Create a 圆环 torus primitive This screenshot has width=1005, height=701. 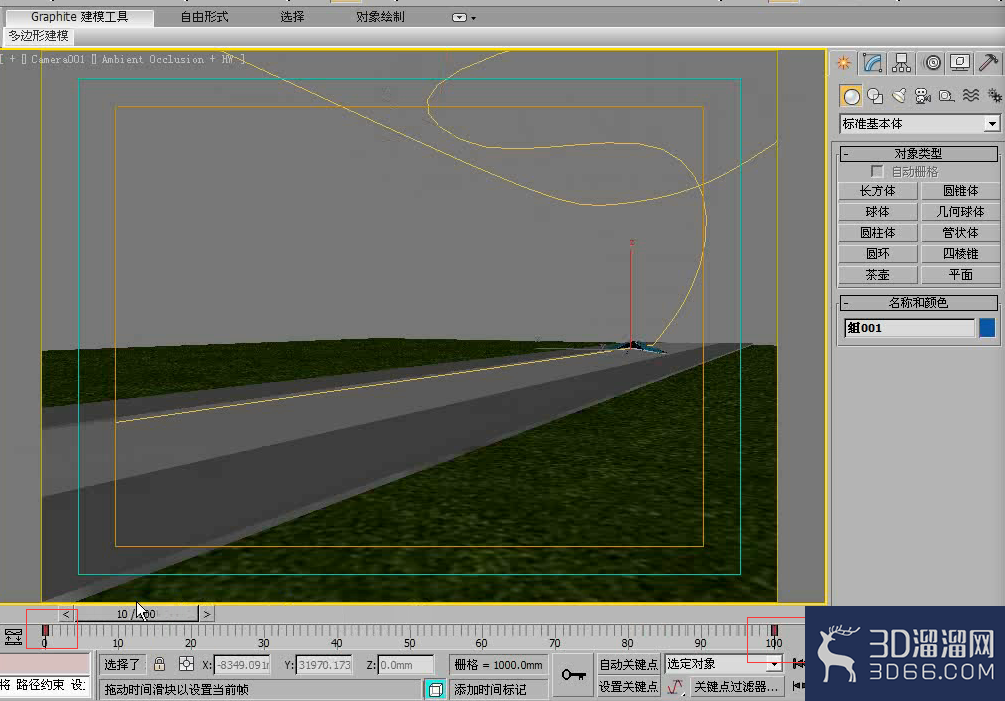[877, 254]
